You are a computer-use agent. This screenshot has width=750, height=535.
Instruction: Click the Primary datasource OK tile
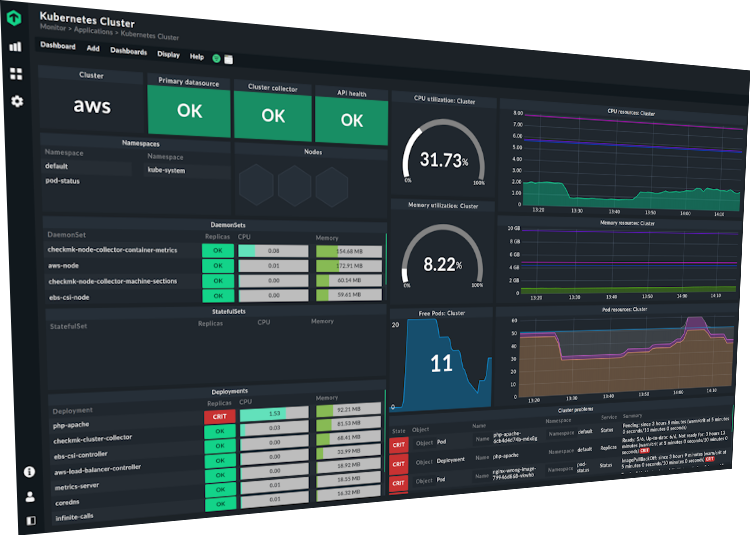coord(189,112)
